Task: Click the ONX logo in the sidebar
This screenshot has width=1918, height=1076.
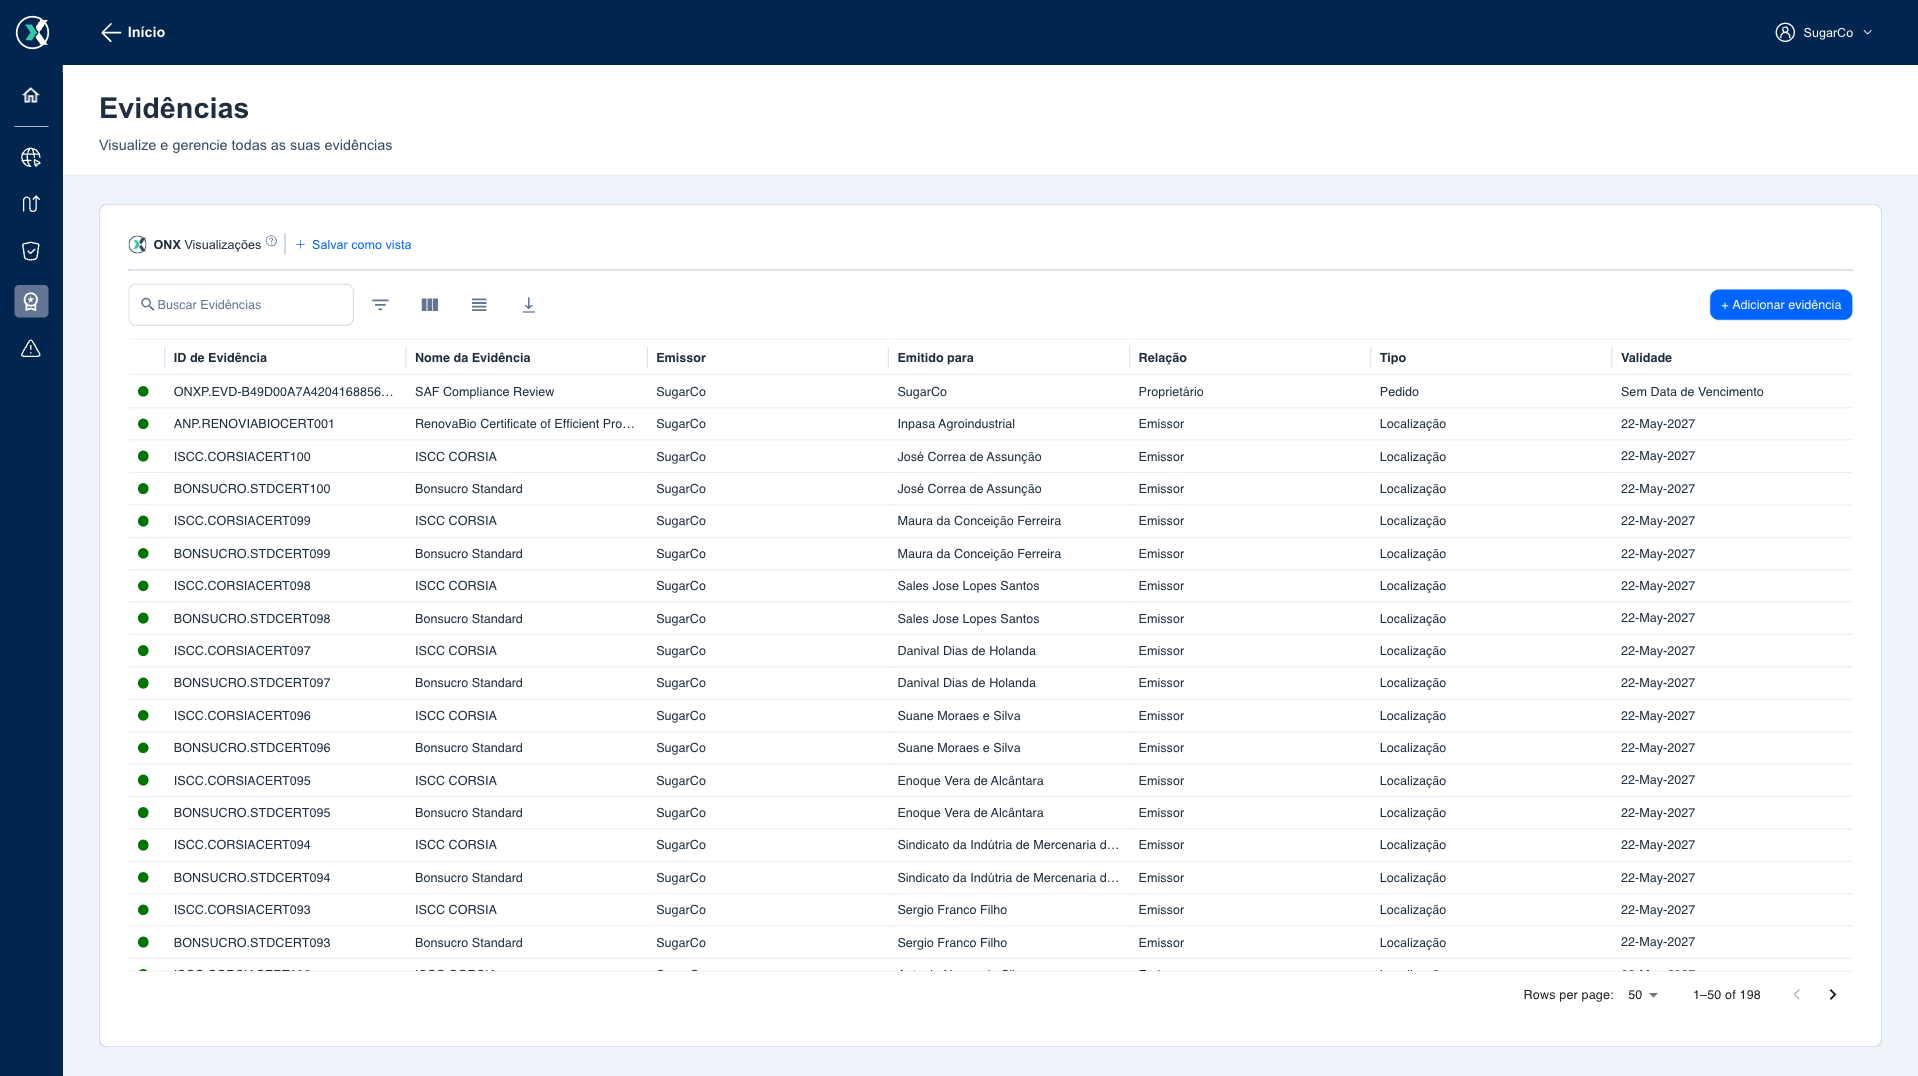Action: tap(32, 32)
